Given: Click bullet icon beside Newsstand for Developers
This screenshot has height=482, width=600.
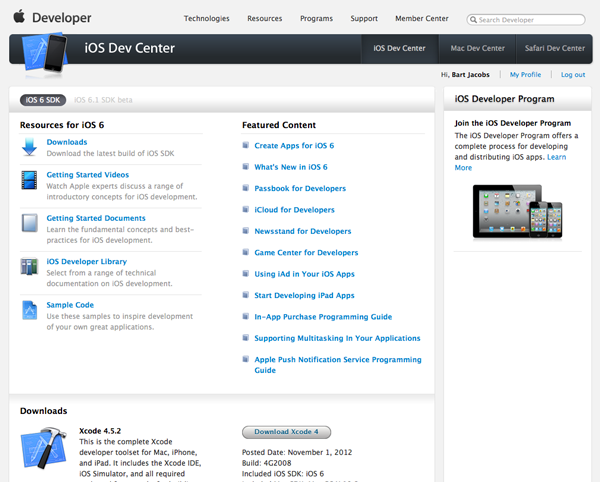Looking at the screenshot, I should [246, 231].
